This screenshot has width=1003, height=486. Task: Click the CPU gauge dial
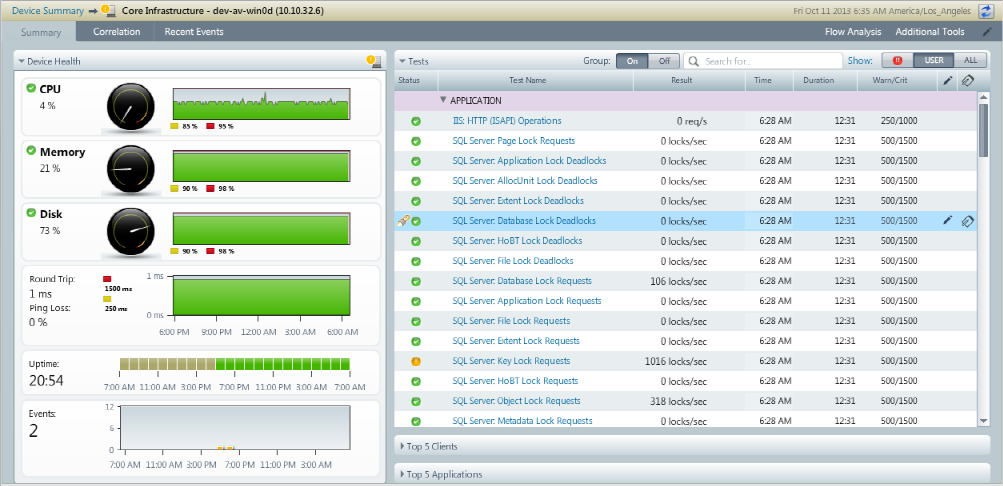click(x=131, y=104)
